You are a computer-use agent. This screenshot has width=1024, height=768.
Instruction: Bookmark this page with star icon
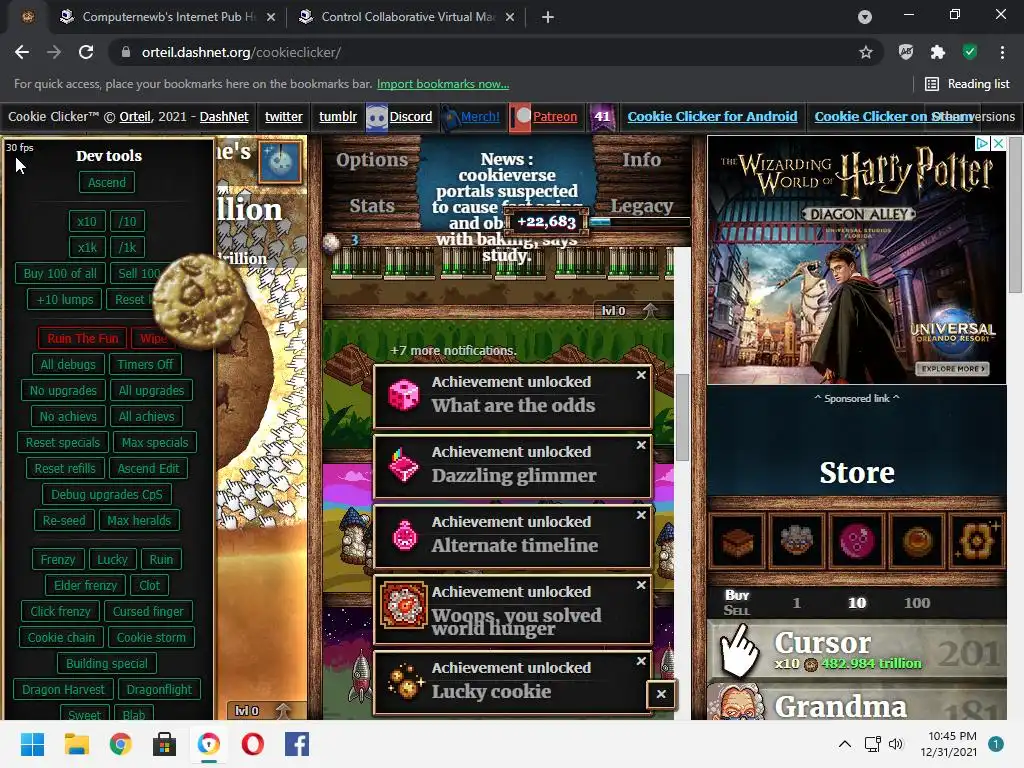click(x=866, y=52)
